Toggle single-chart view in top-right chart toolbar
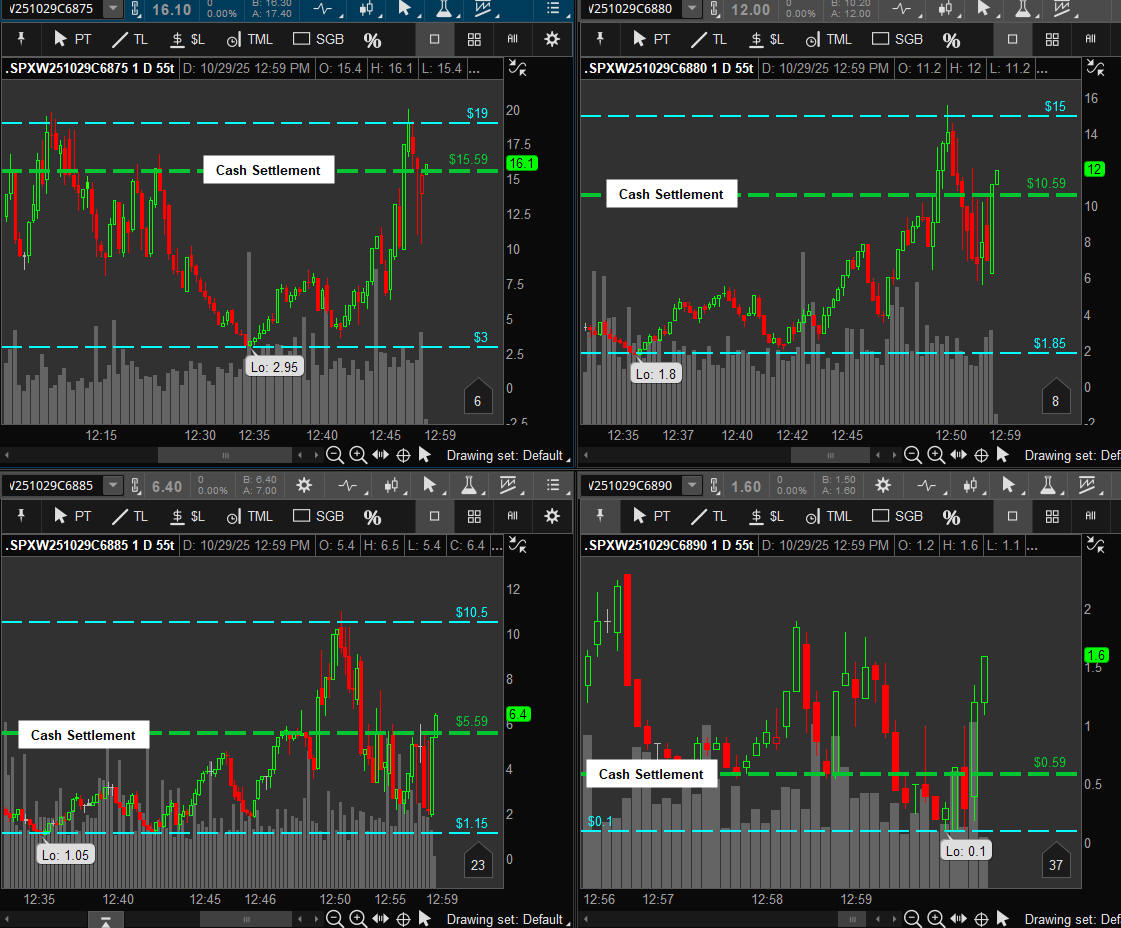The height and width of the screenshot is (928, 1121). pos(1012,40)
